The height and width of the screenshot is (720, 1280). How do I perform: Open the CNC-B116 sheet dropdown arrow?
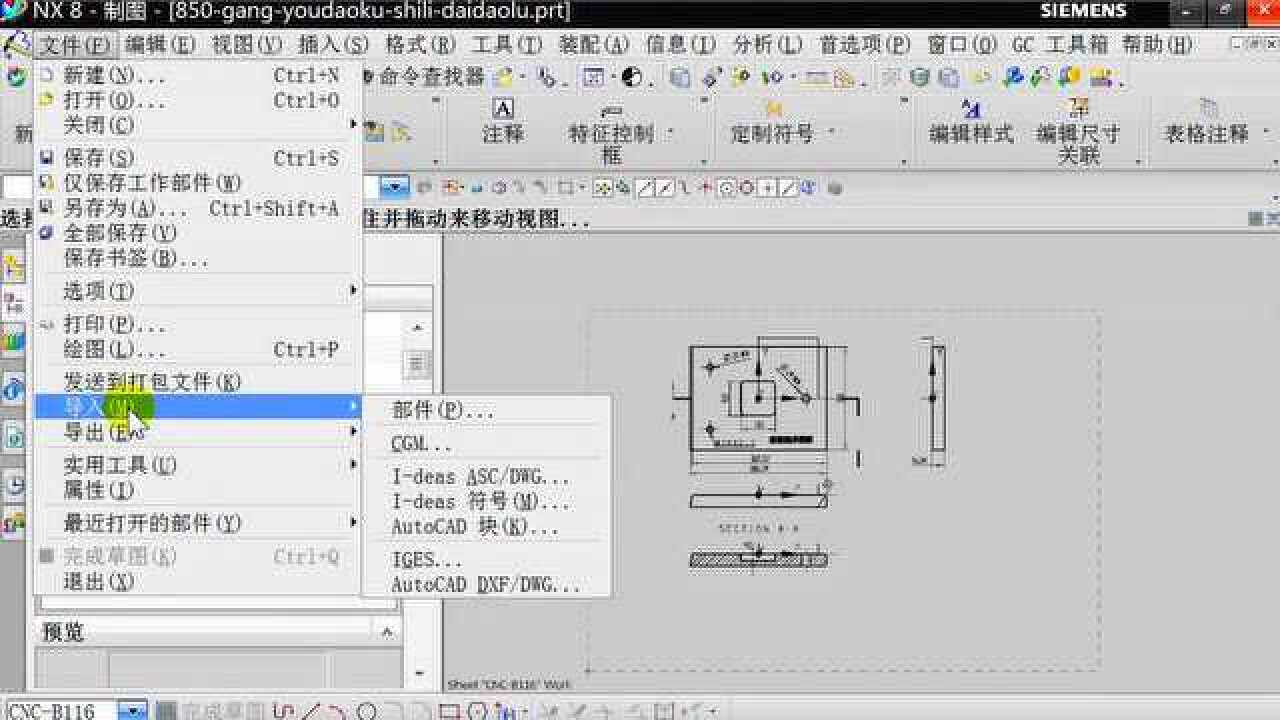[132, 711]
